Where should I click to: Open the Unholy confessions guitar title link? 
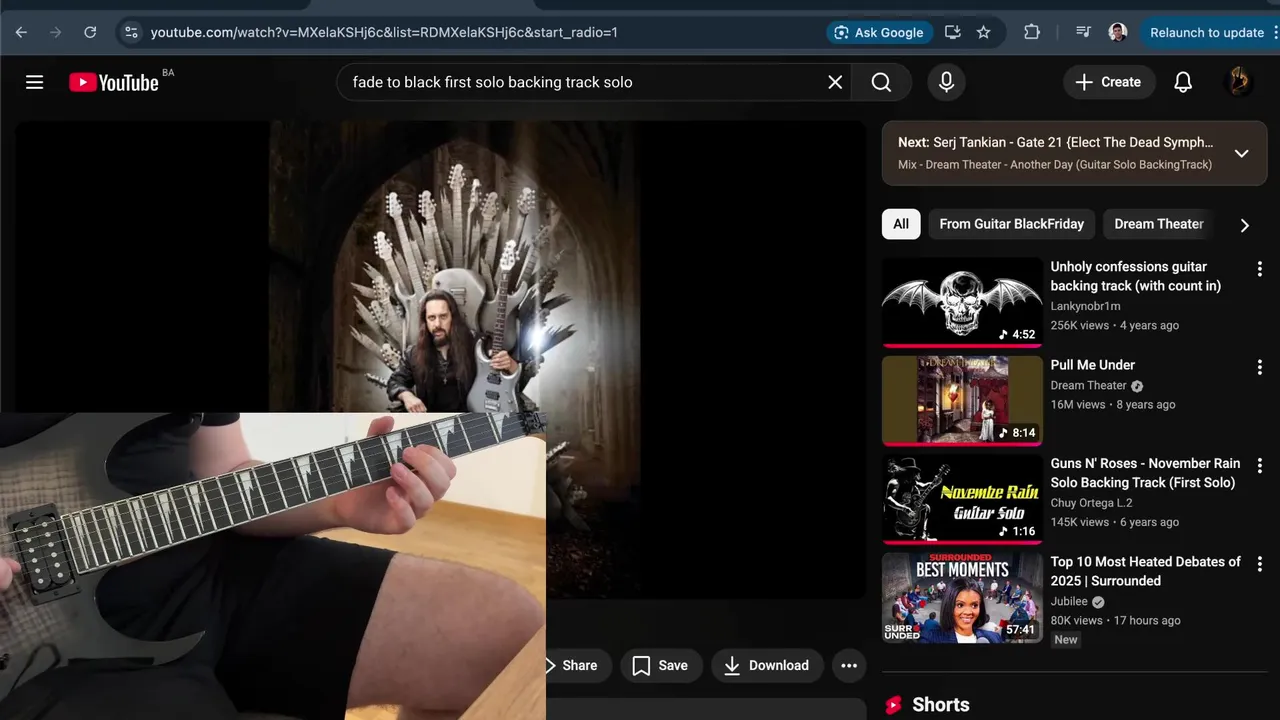click(x=1135, y=276)
